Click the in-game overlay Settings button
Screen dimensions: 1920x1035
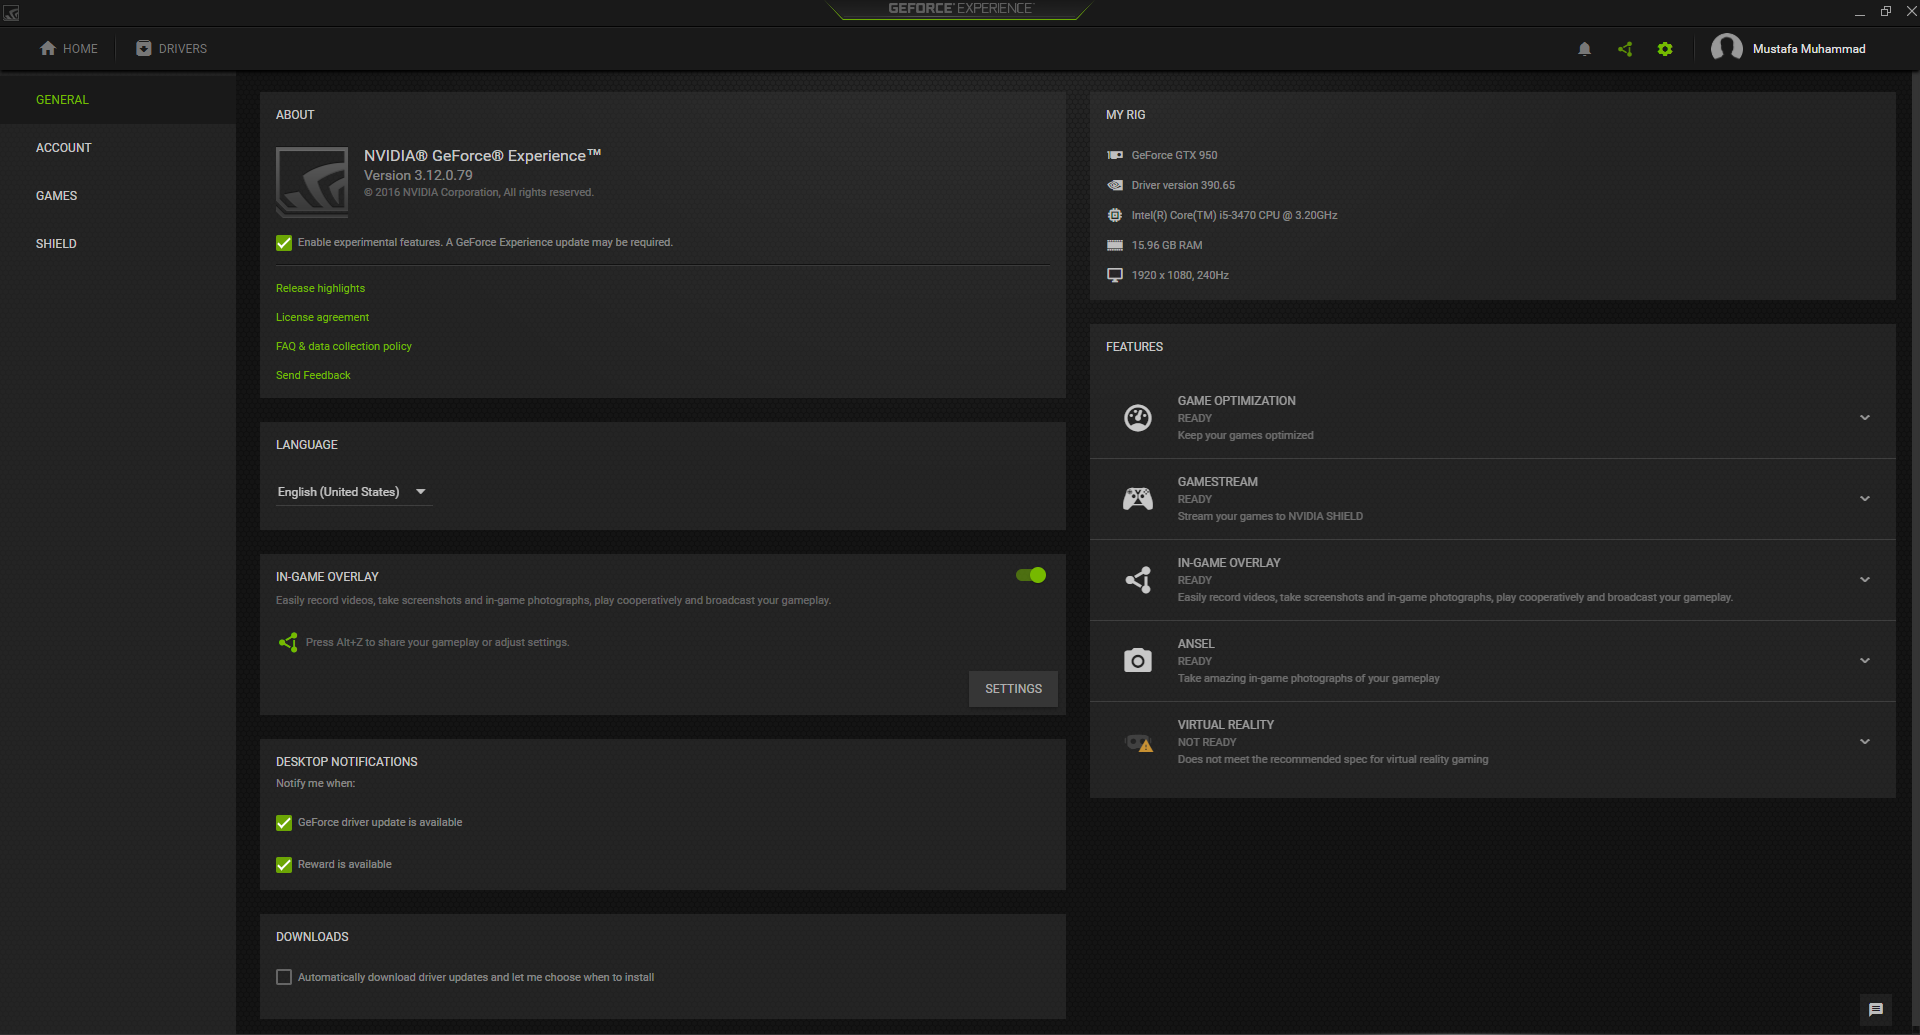(x=1013, y=689)
